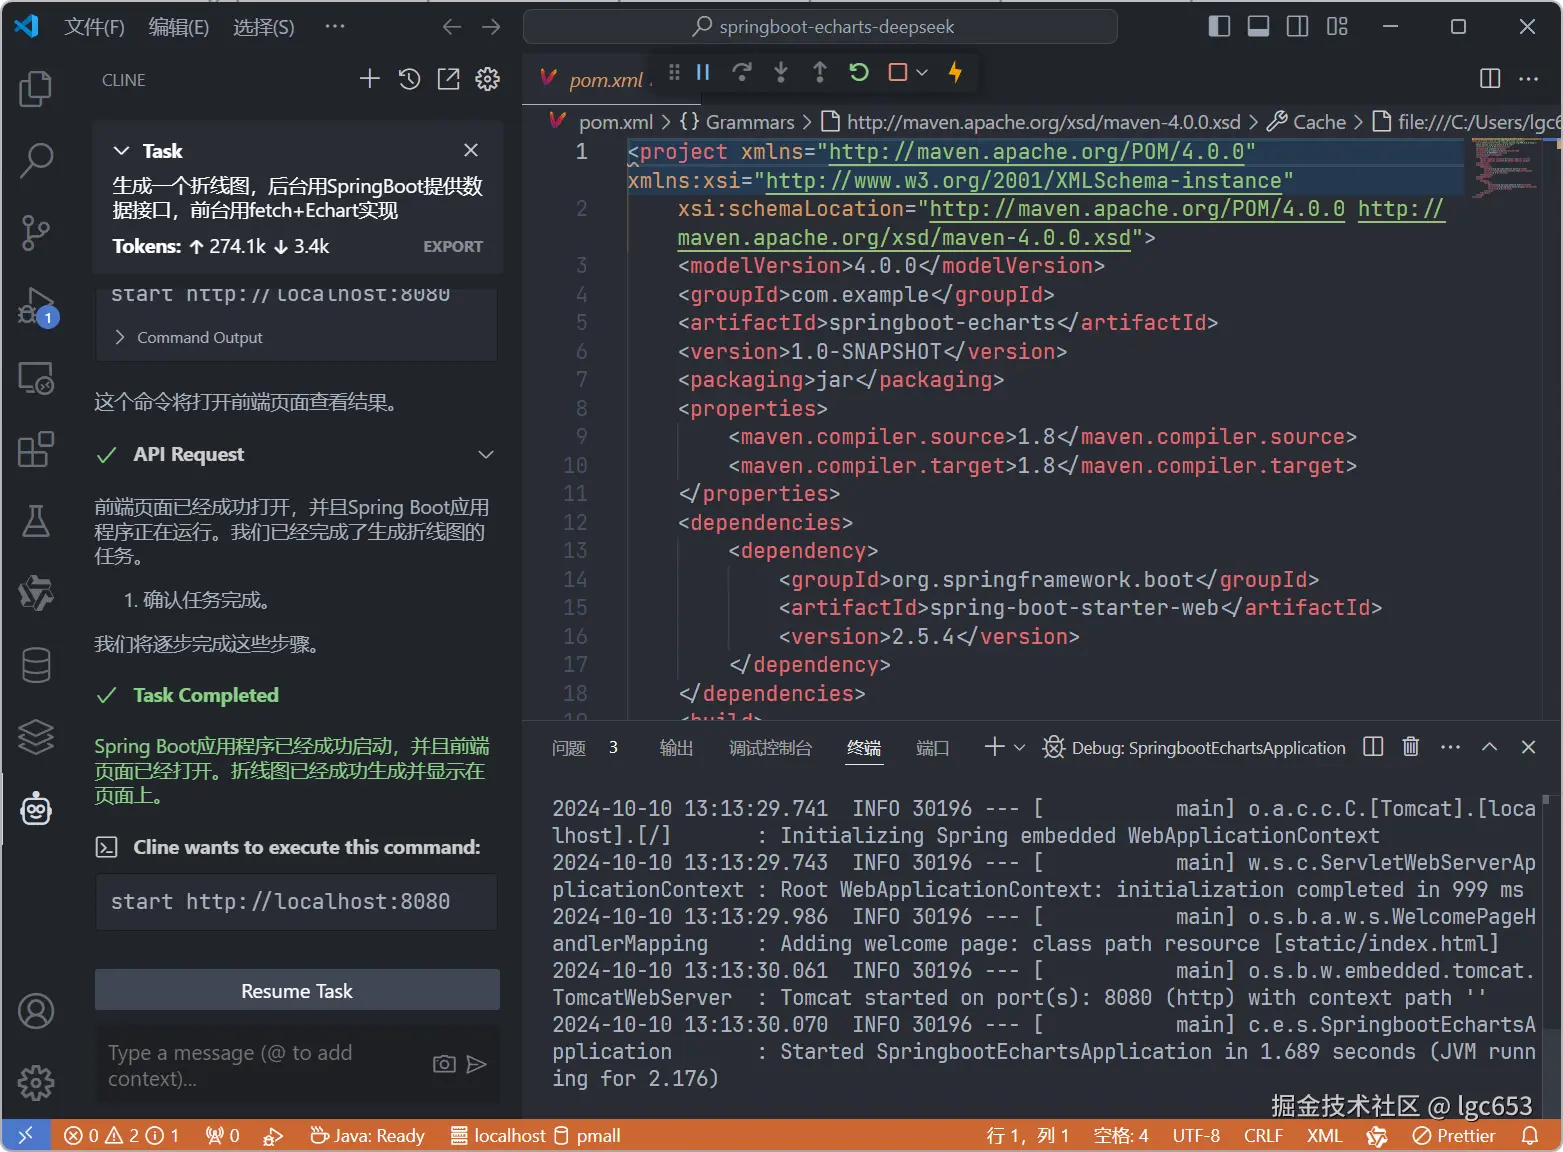The image size is (1563, 1152).
Task: Switch to the 调试控制台 tab
Action: click(770, 748)
